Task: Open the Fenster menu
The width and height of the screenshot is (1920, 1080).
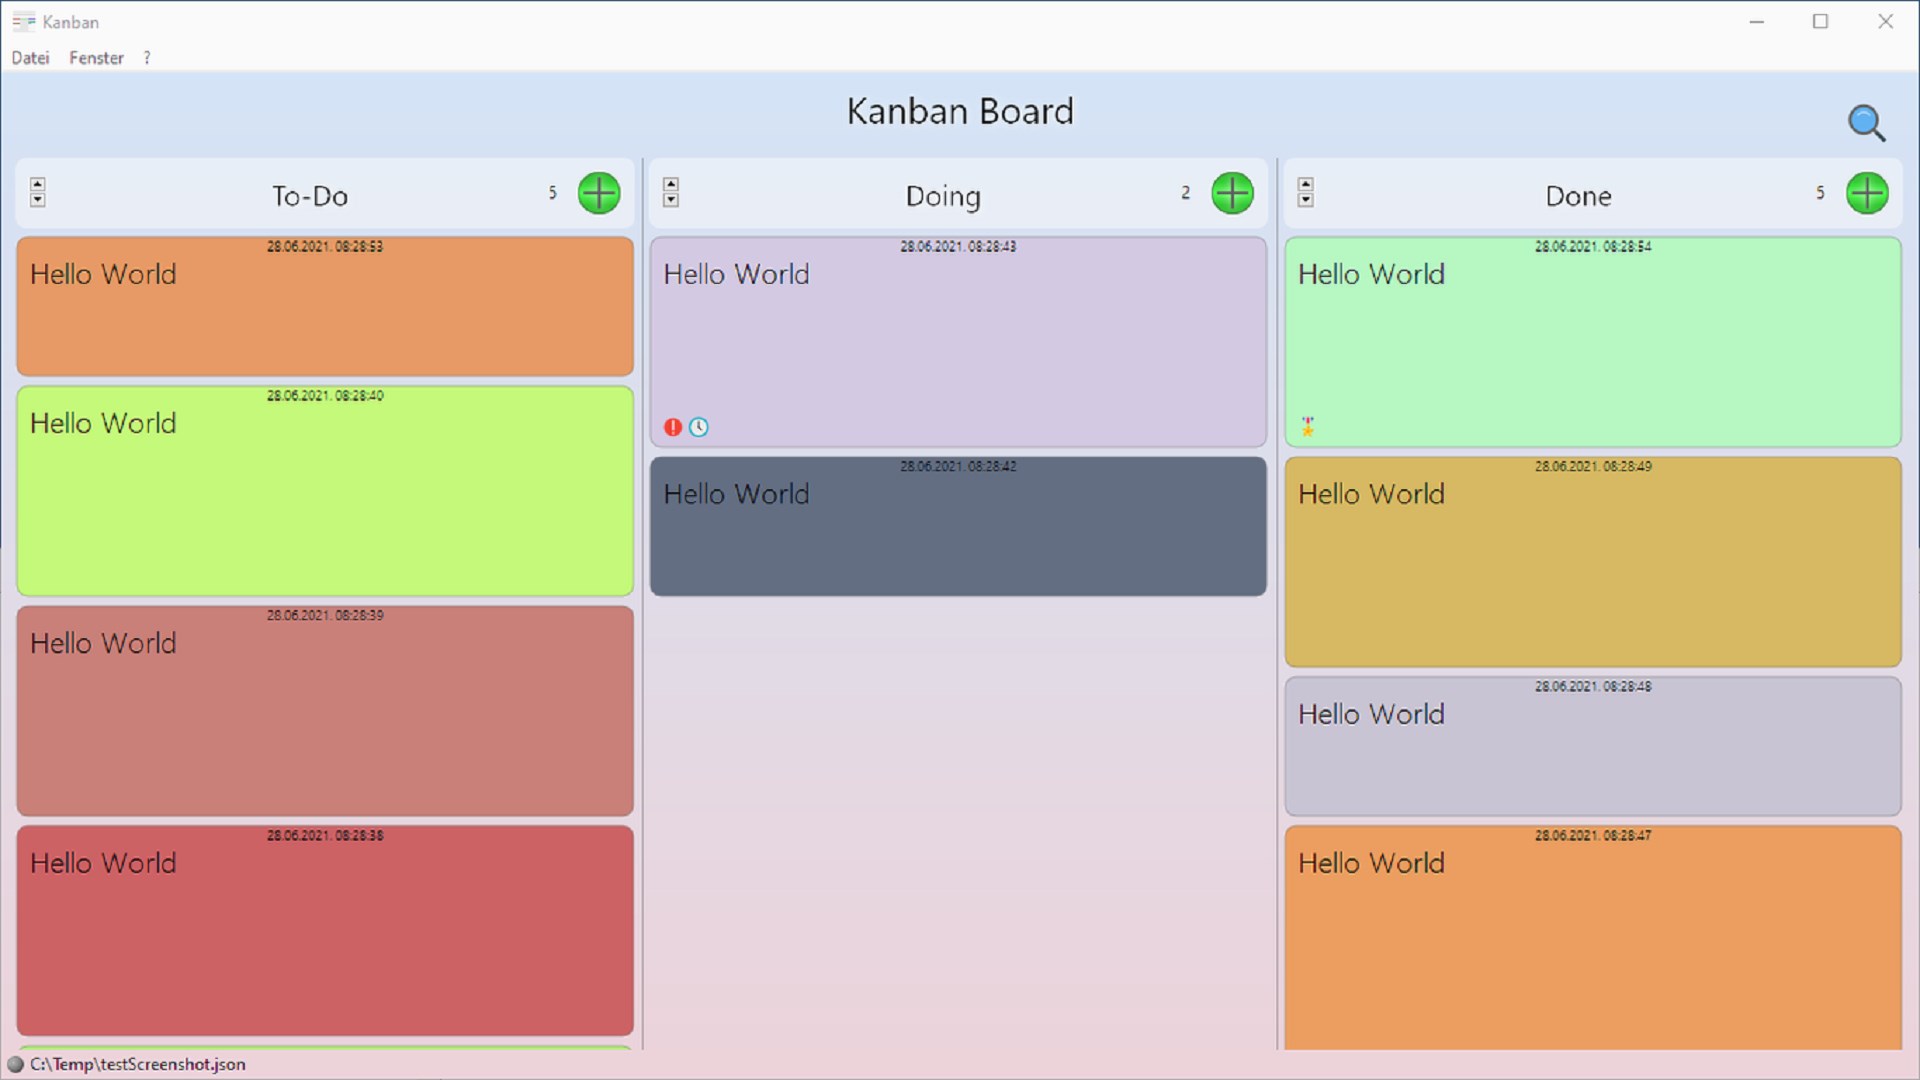Action: 96,58
